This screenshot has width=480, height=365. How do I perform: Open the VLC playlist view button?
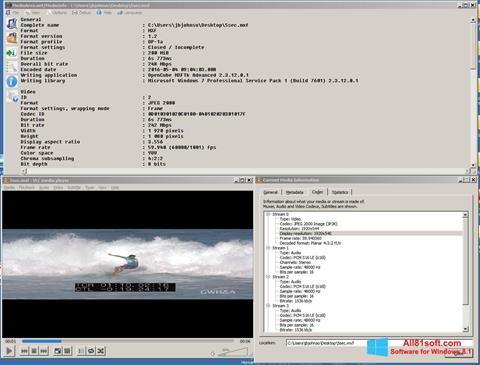point(81,351)
